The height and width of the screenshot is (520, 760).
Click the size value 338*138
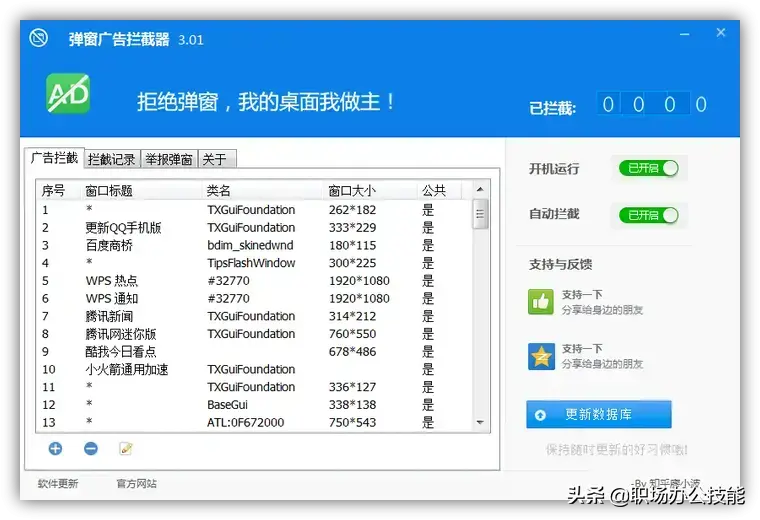point(352,405)
